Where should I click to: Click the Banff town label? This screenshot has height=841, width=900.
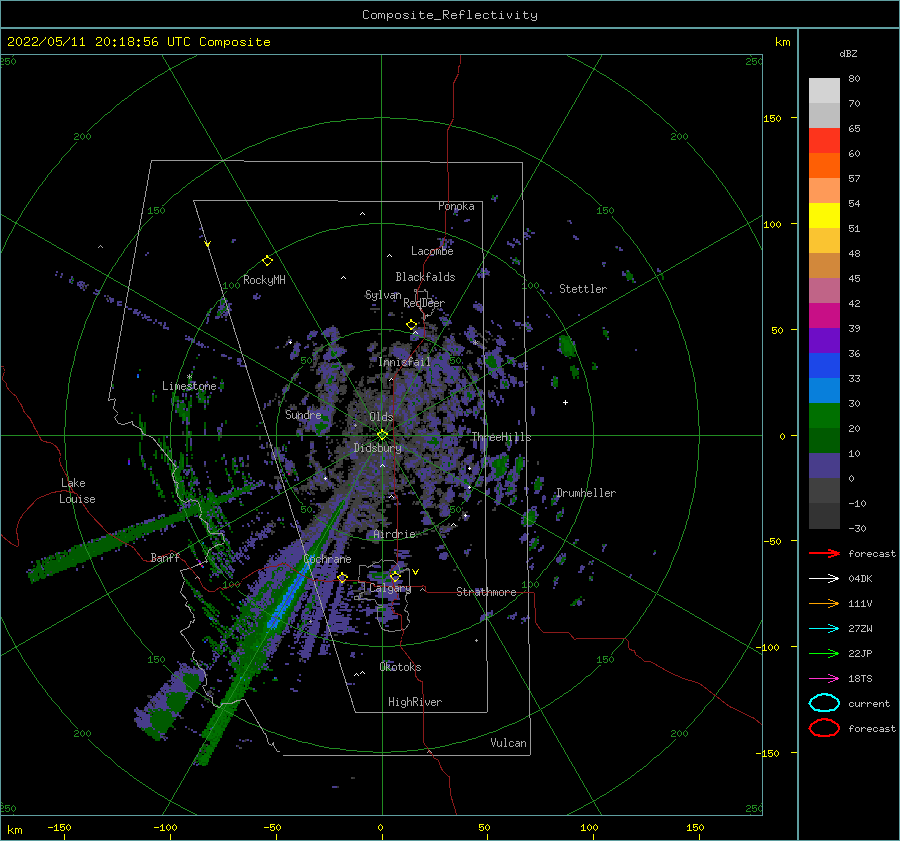pos(165,557)
